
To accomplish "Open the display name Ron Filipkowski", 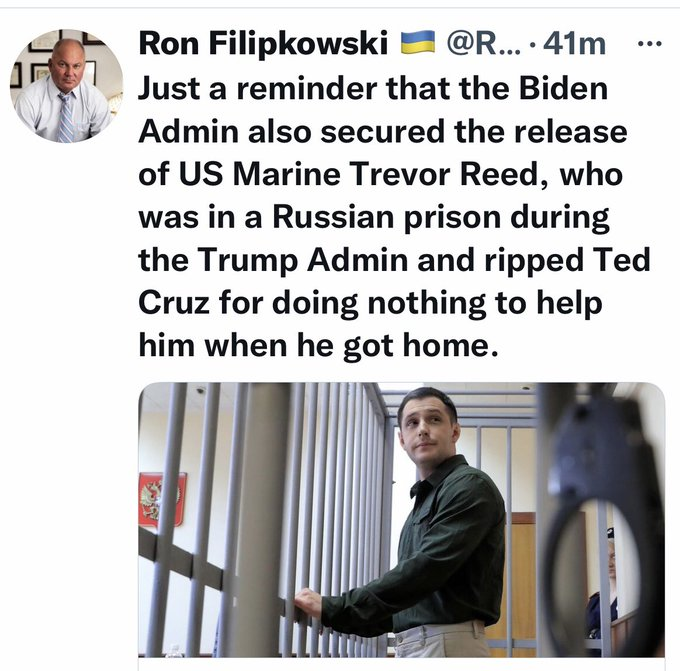I will 263,43.
